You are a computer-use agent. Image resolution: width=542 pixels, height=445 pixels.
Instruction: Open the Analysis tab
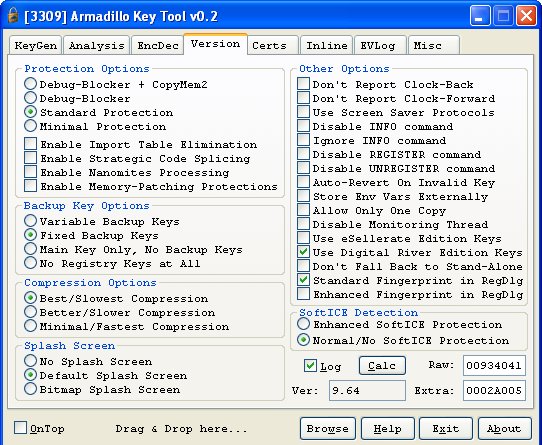click(96, 45)
